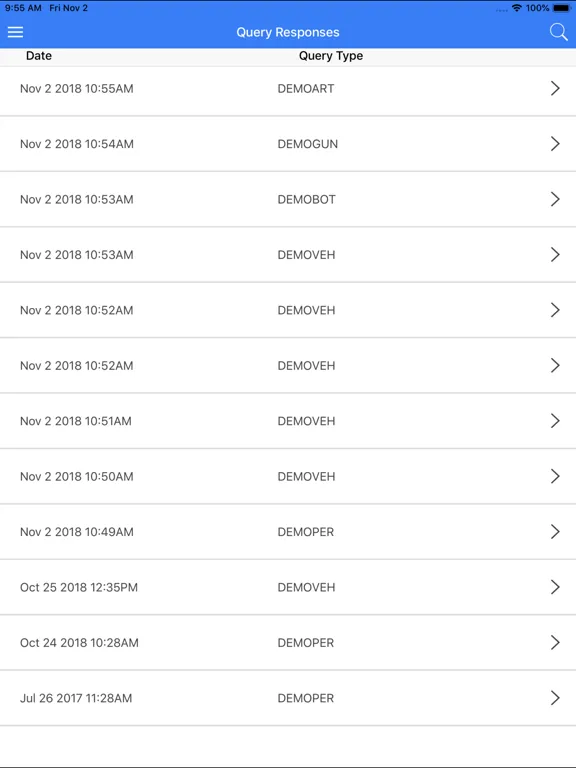Open the DEMOBOT response chevron
Screen dimensions: 576x768
tap(555, 199)
